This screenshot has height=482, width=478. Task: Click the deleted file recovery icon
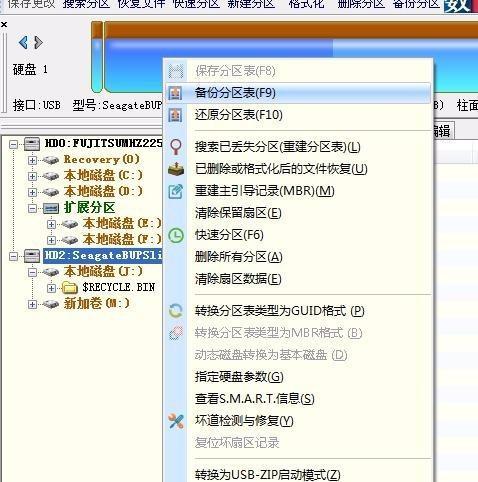[176, 169]
